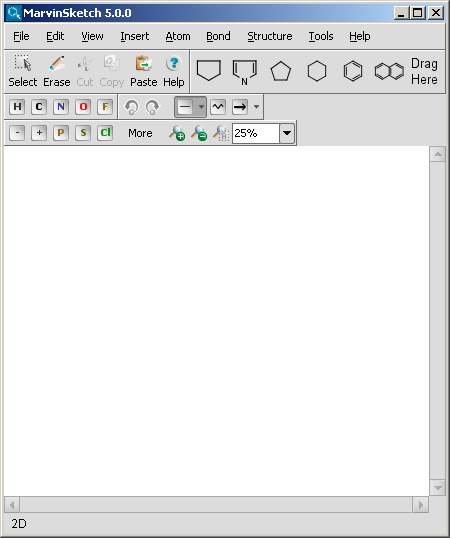Open the Atom menu
Screen dimensions: 450x538
(178, 36)
